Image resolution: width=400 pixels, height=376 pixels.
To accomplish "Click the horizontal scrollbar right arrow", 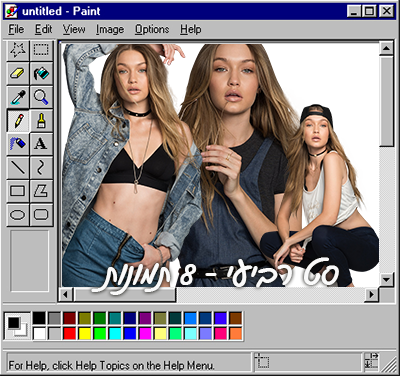I will tap(371, 295).
